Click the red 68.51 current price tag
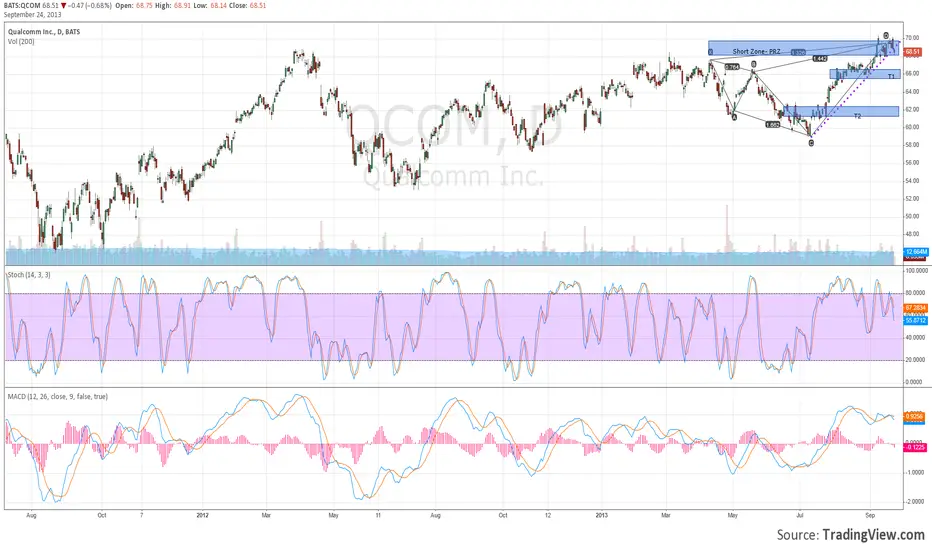This screenshot has width=932, height=550. (912, 52)
